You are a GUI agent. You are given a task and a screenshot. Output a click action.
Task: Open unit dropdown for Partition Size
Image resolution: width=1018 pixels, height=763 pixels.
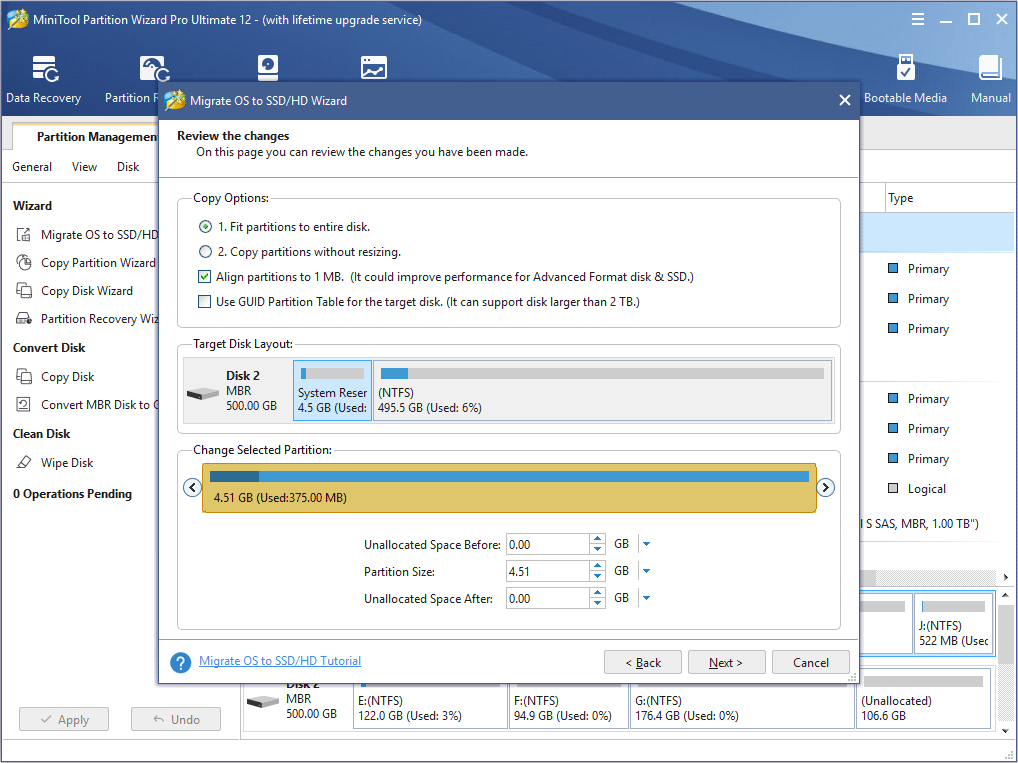(x=646, y=571)
